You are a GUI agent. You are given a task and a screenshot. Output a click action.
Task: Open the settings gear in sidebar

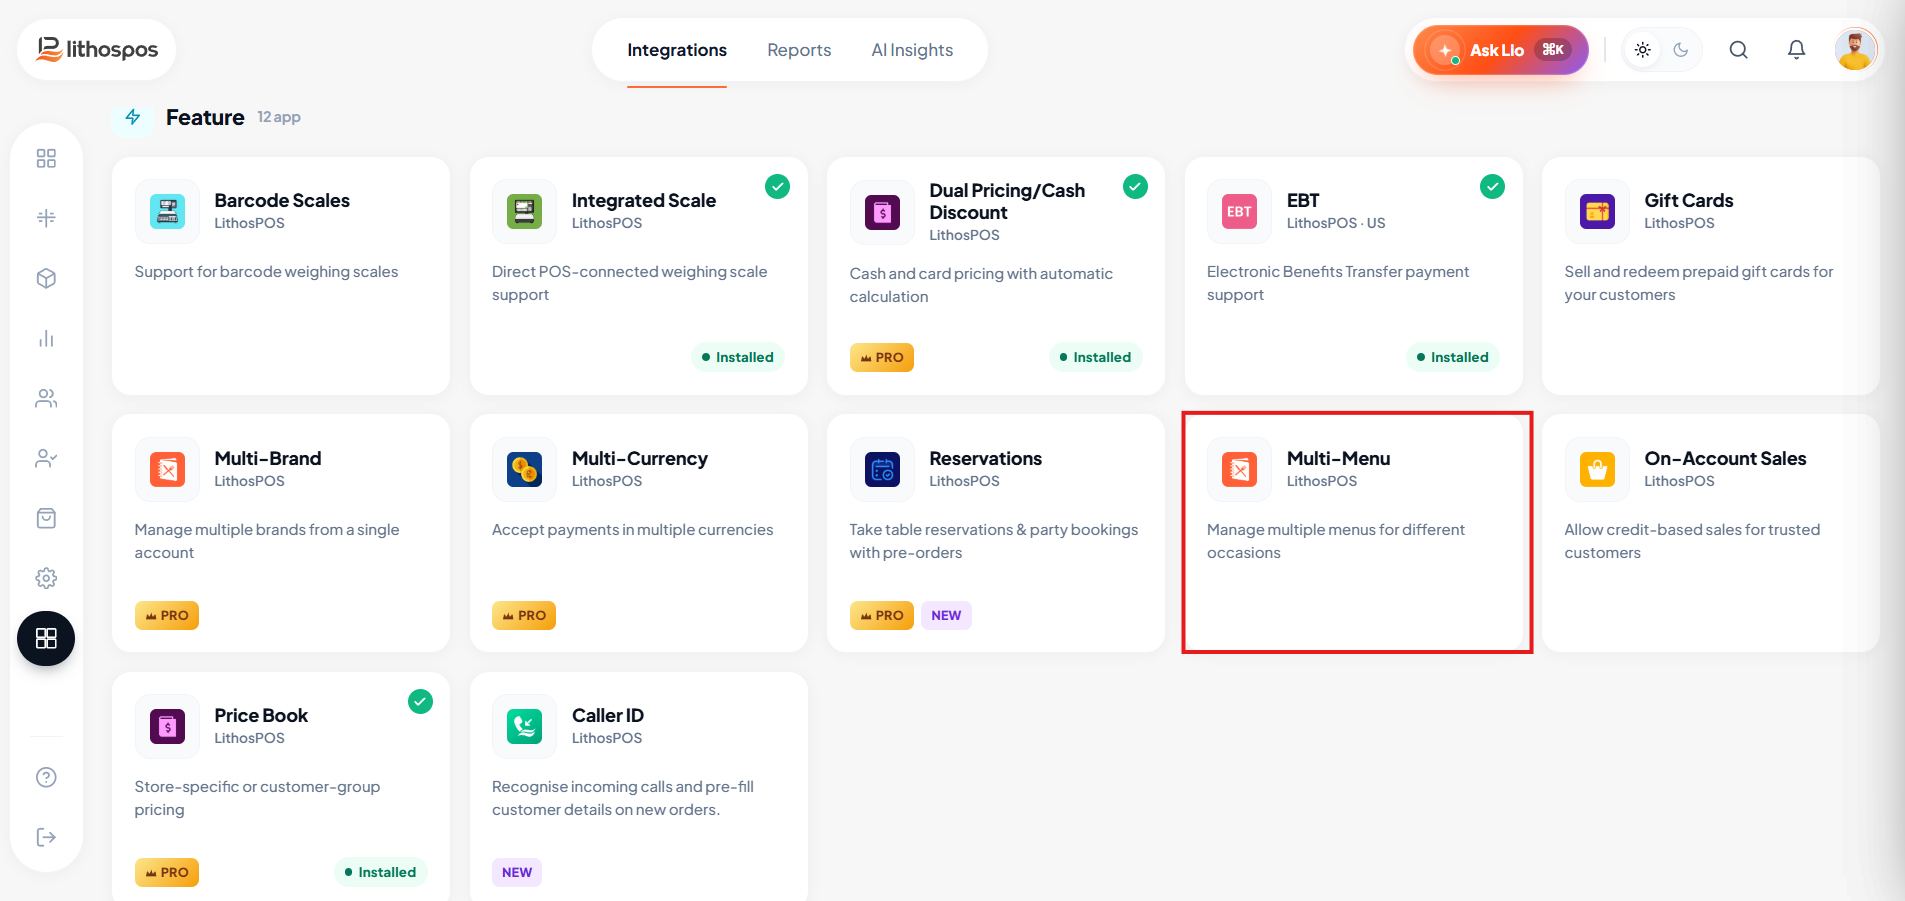point(46,578)
